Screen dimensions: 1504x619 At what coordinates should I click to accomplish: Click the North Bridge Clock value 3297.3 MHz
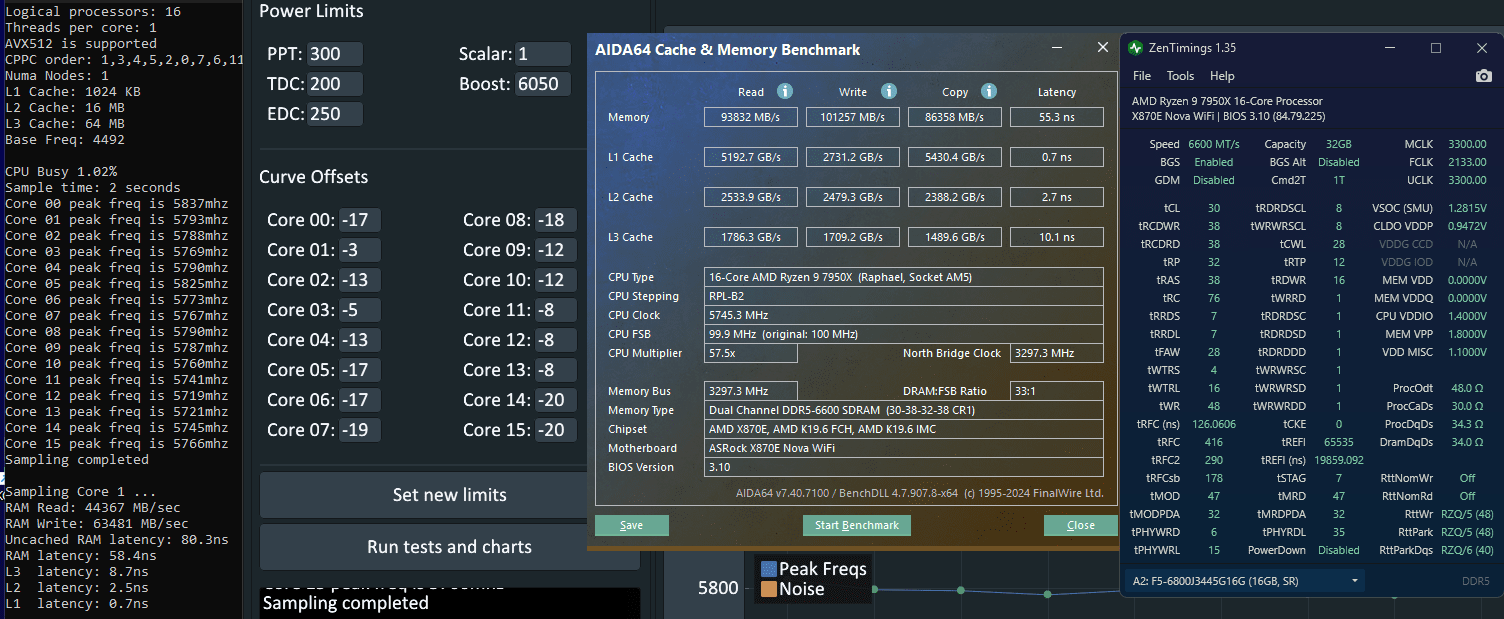pos(1057,353)
